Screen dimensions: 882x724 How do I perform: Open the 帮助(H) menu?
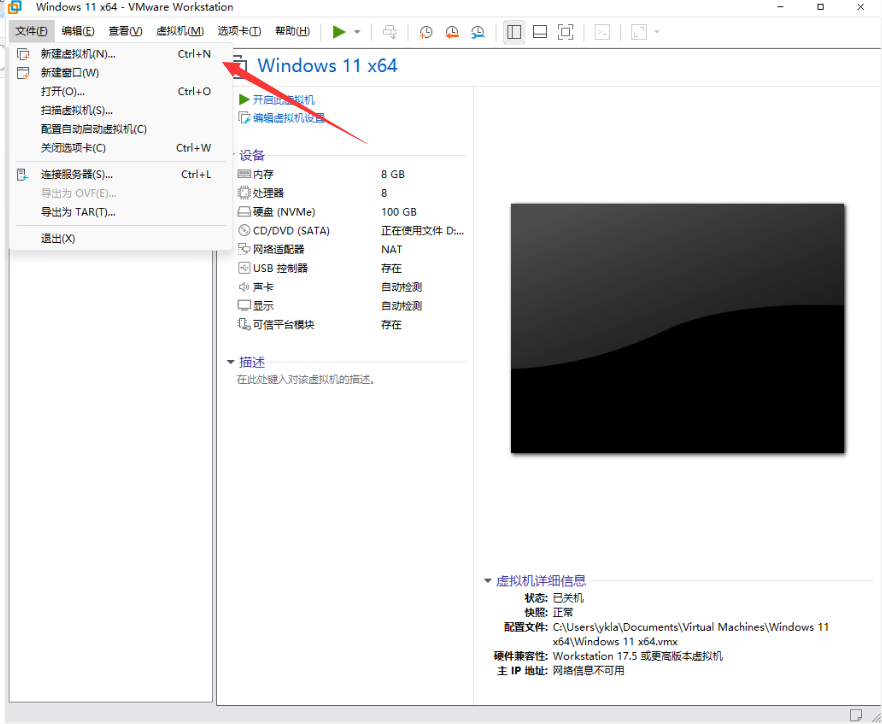[x=292, y=31]
